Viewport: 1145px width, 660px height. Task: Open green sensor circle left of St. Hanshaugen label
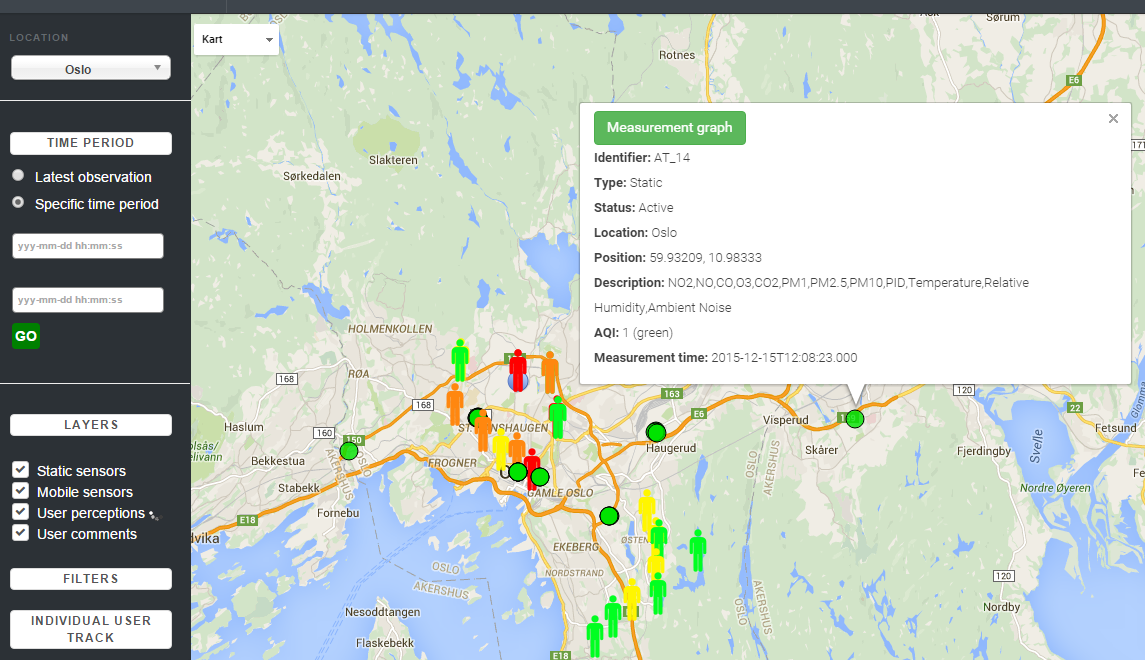pyautogui.click(x=476, y=418)
